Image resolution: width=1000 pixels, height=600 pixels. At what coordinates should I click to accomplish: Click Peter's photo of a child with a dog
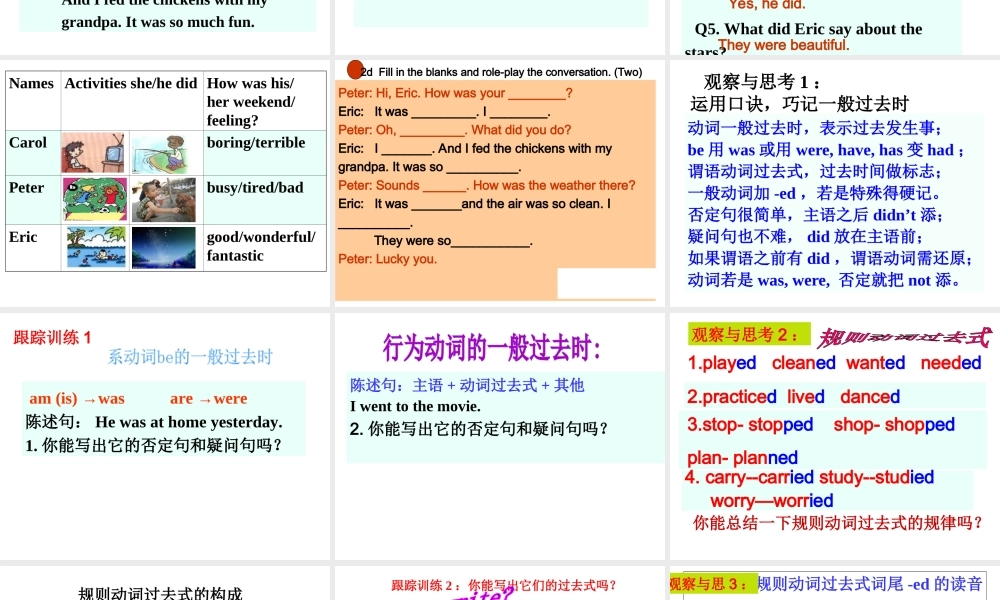click(x=164, y=200)
